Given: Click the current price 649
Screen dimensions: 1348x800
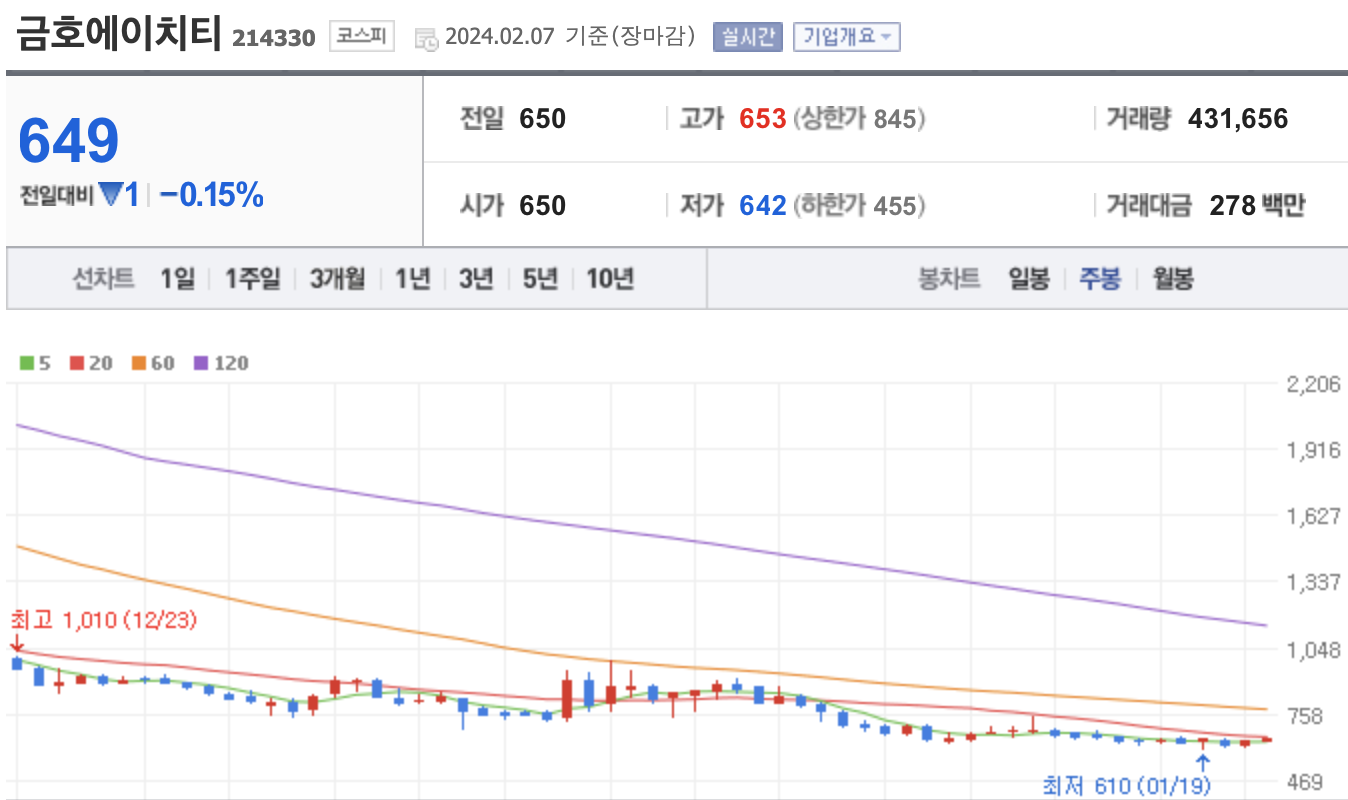Looking at the screenshot, I should point(69,140).
